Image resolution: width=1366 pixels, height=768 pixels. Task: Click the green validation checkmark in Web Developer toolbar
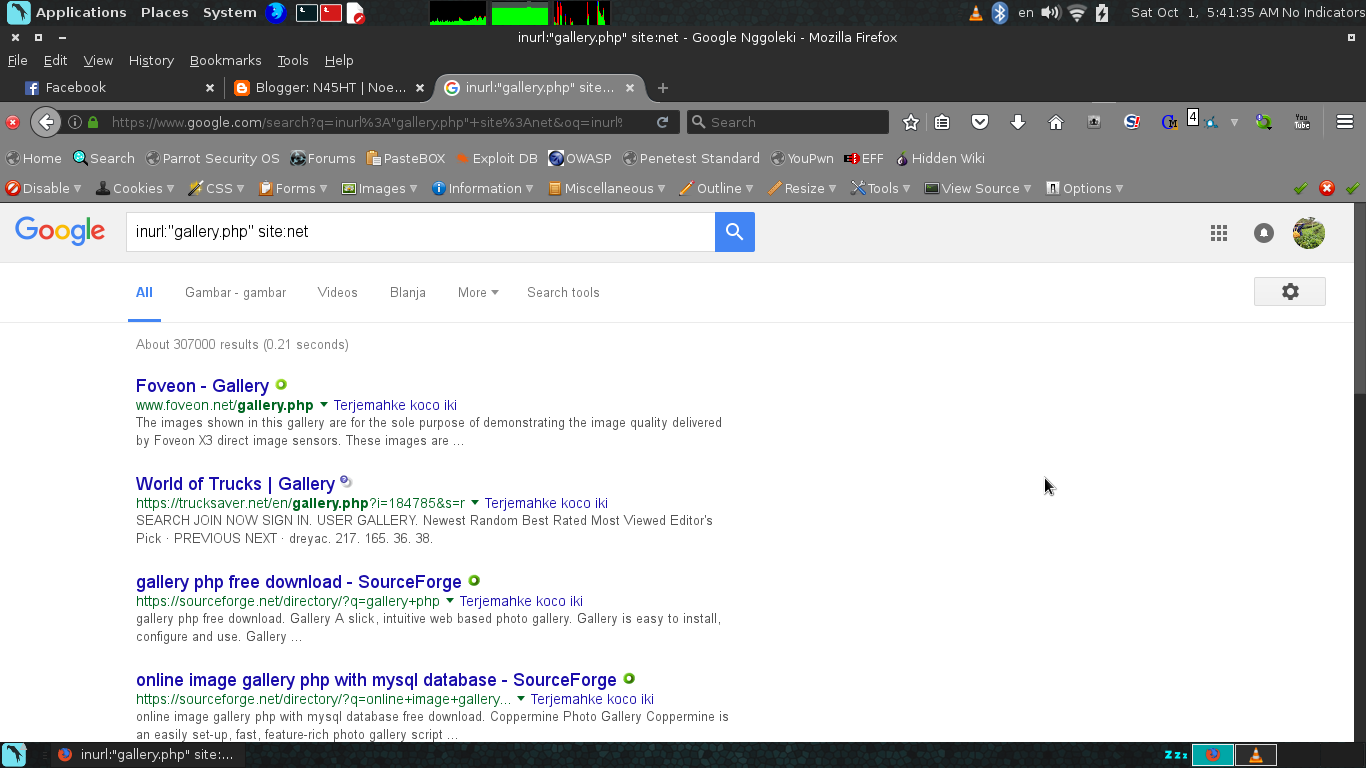(1301, 188)
